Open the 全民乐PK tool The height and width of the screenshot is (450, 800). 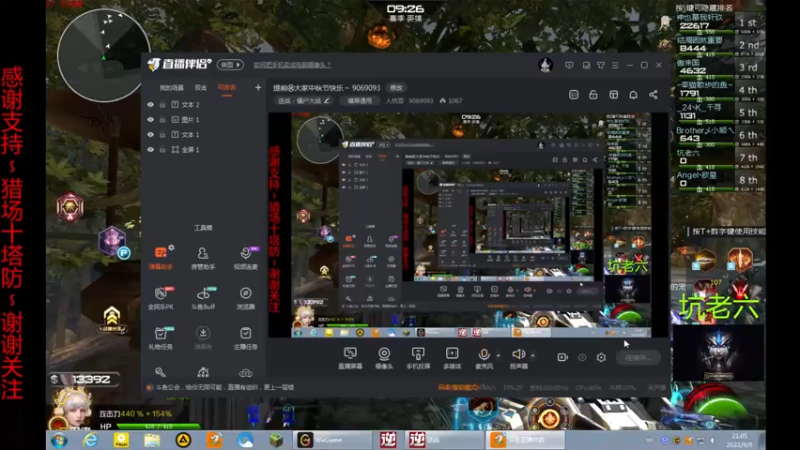(160, 298)
